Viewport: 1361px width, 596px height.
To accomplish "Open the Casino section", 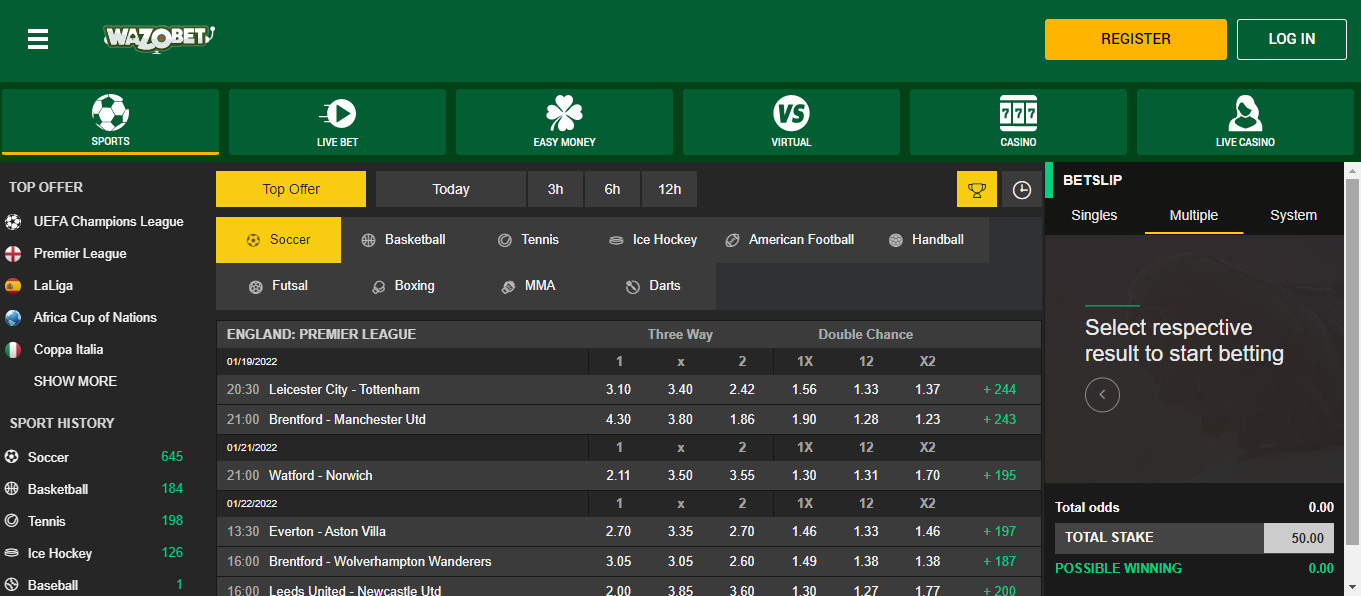I will pyautogui.click(x=1018, y=121).
